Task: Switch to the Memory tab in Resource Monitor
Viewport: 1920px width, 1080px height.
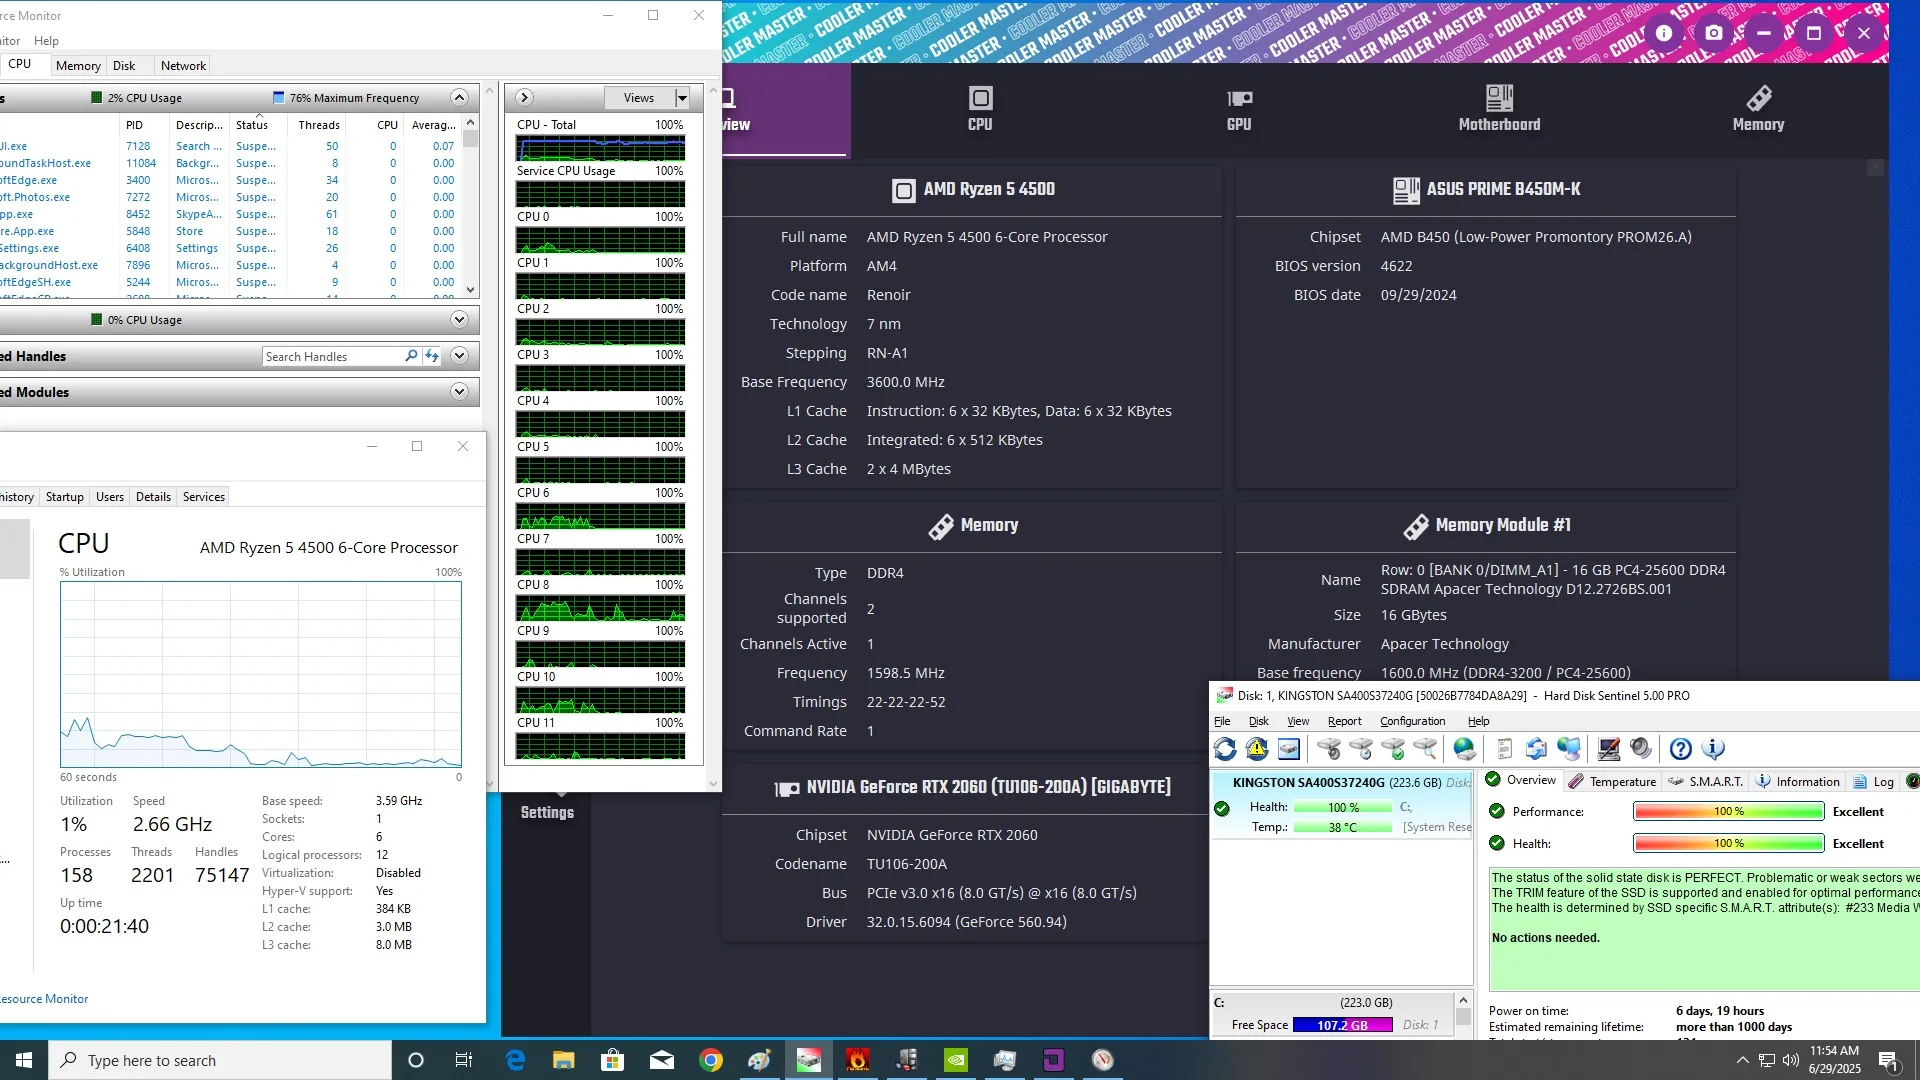Action: (x=78, y=65)
